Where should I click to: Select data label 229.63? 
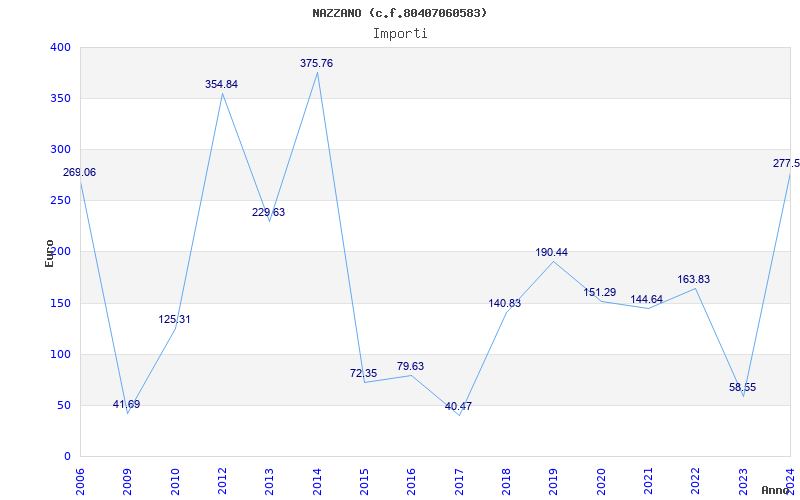[268, 212]
